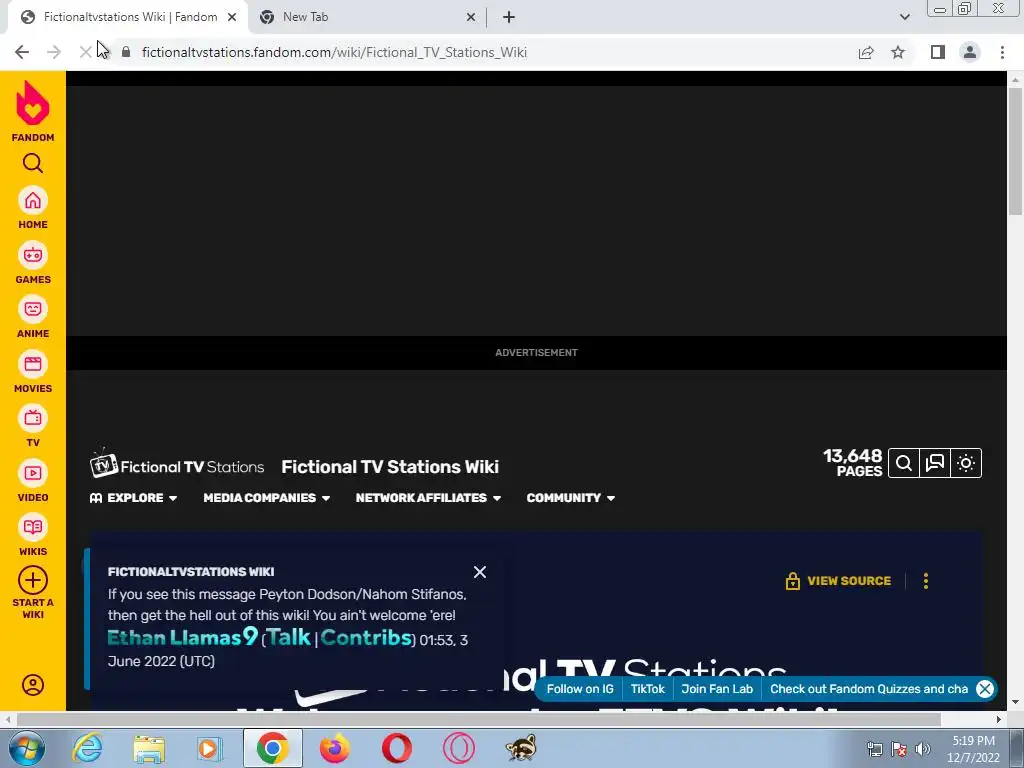Open Windows Start menu
Viewport: 1024px width, 768px height.
[x=26, y=748]
